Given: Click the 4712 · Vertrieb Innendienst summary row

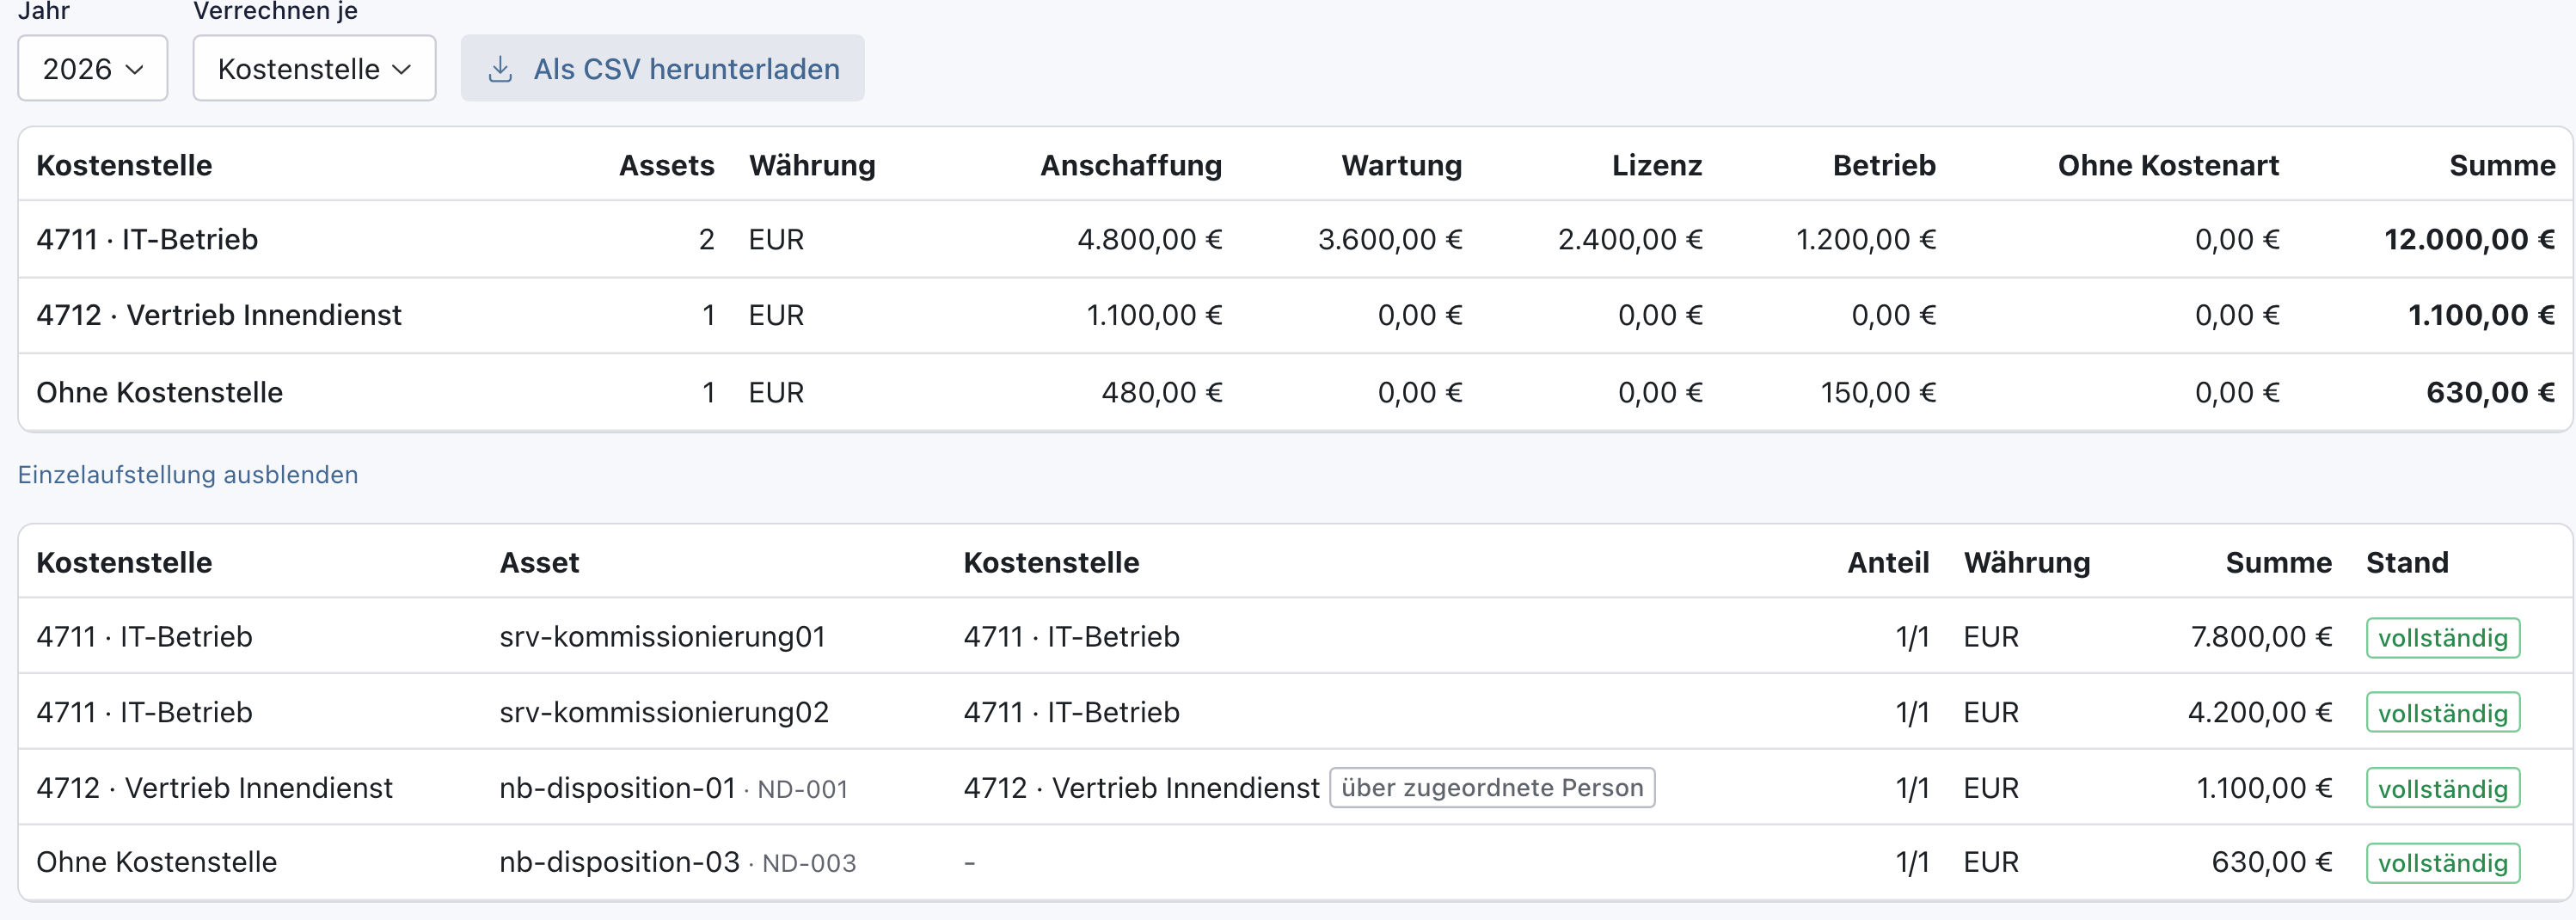Looking at the screenshot, I should click(1295, 315).
